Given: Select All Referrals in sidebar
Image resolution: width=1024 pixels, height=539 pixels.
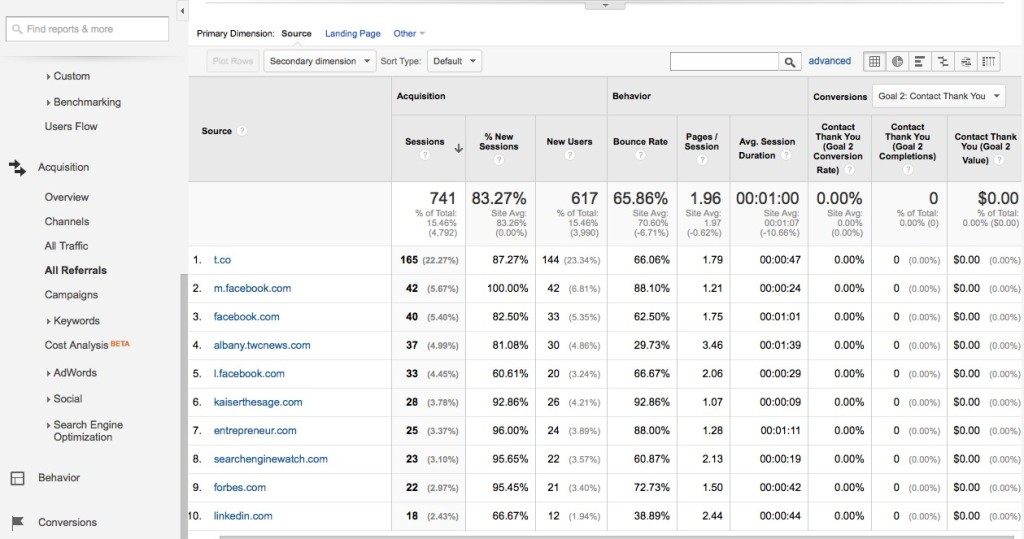Looking at the screenshot, I should coord(75,270).
